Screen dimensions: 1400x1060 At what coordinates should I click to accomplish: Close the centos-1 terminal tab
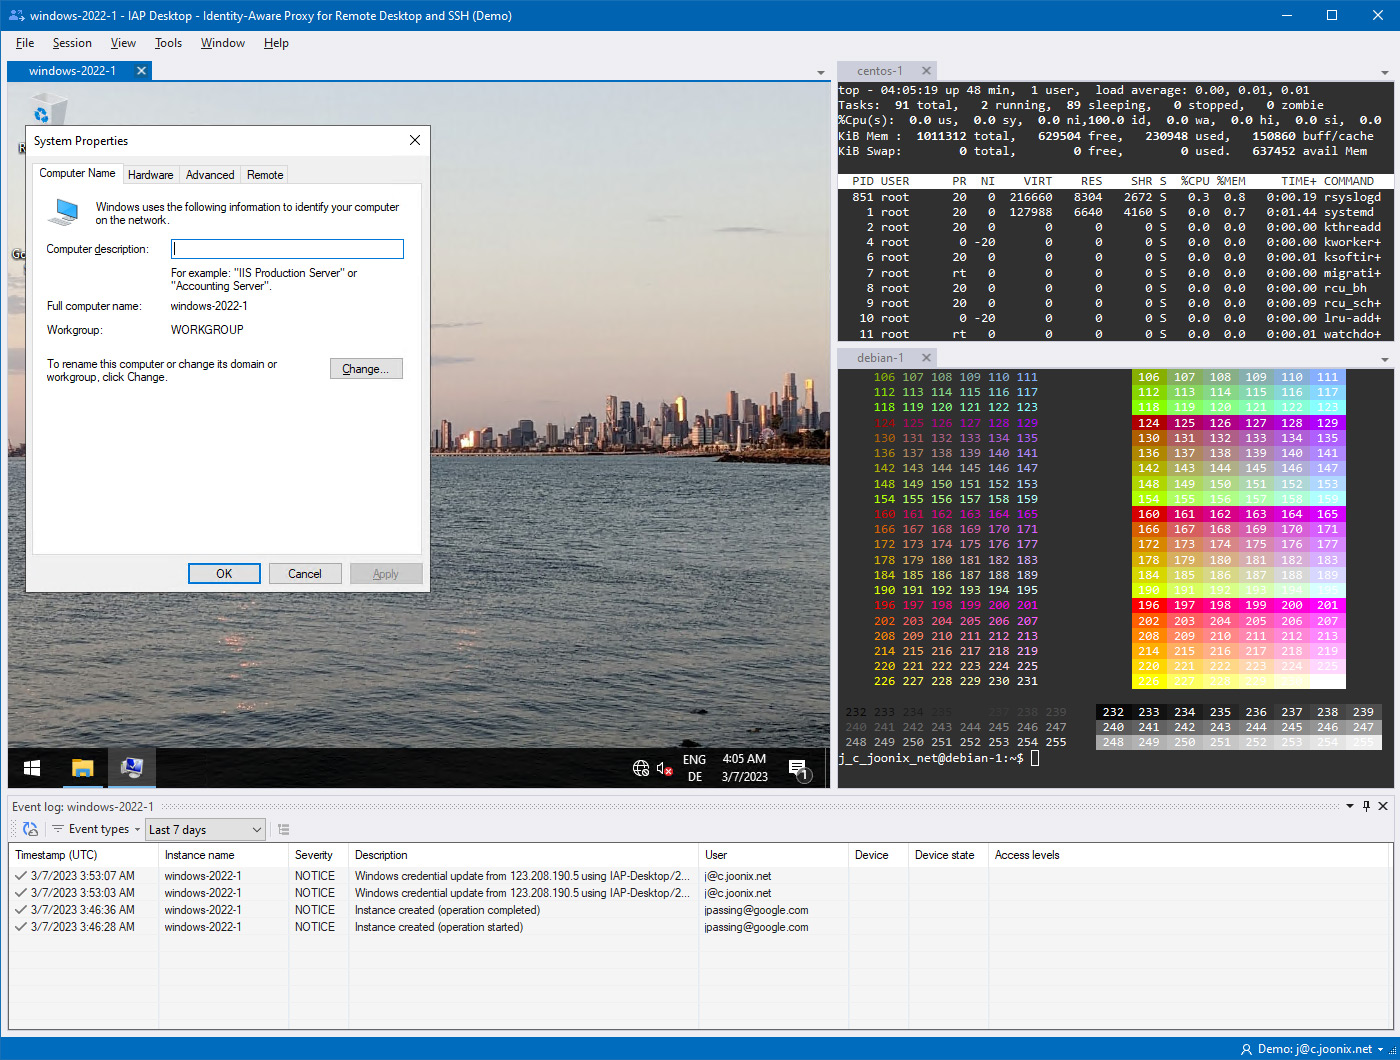click(926, 71)
